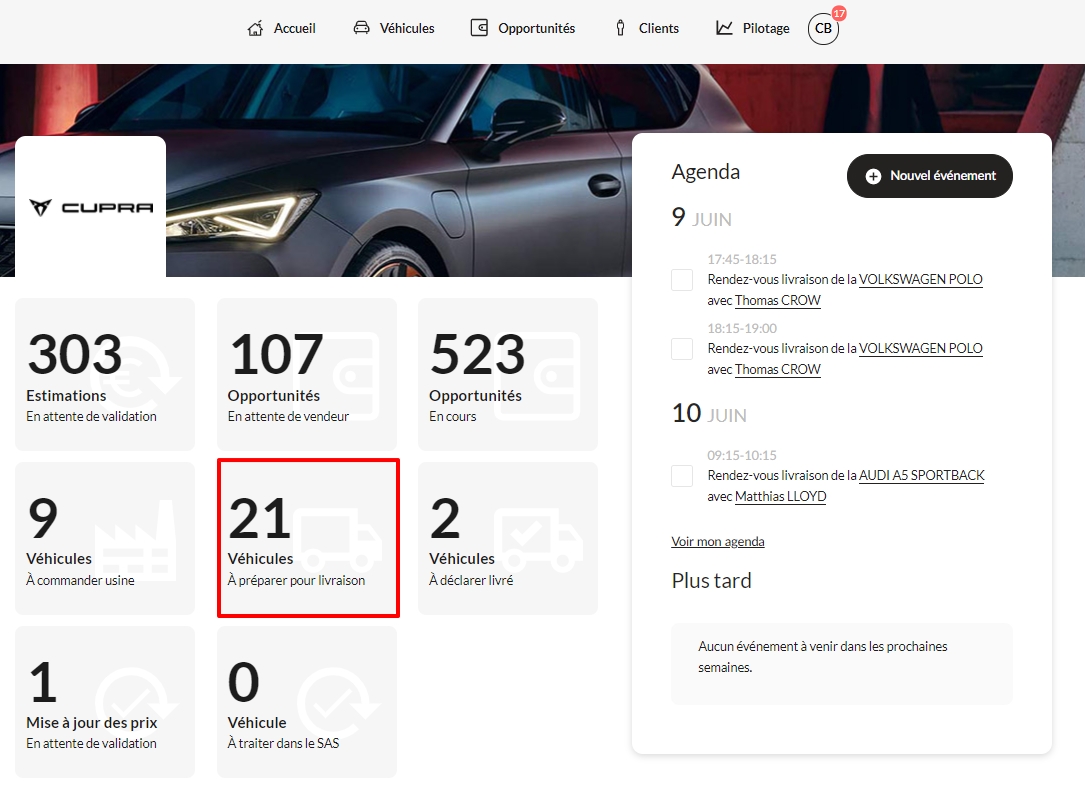This screenshot has height=802, width=1085.
Task: Click the Accueil home icon
Action: [255, 28]
